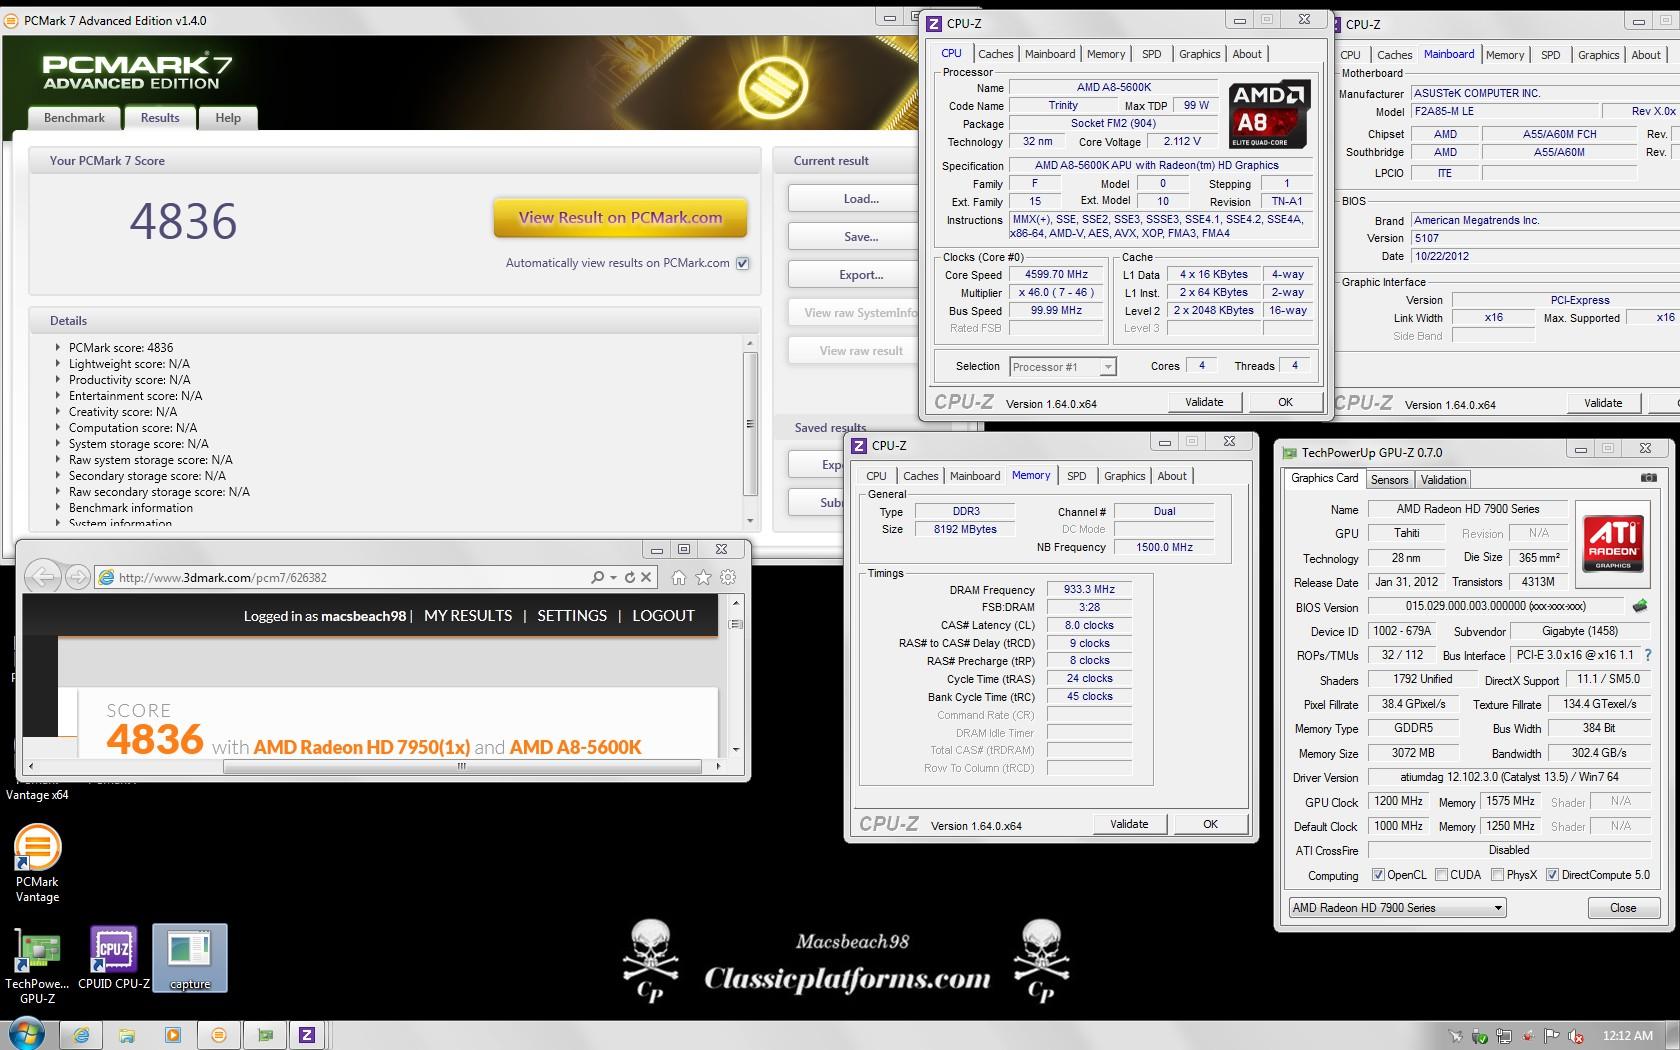Open the Help tab in PCMark 7
The width and height of the screenshot is (1680, 1050).
[x=228, y=118]
